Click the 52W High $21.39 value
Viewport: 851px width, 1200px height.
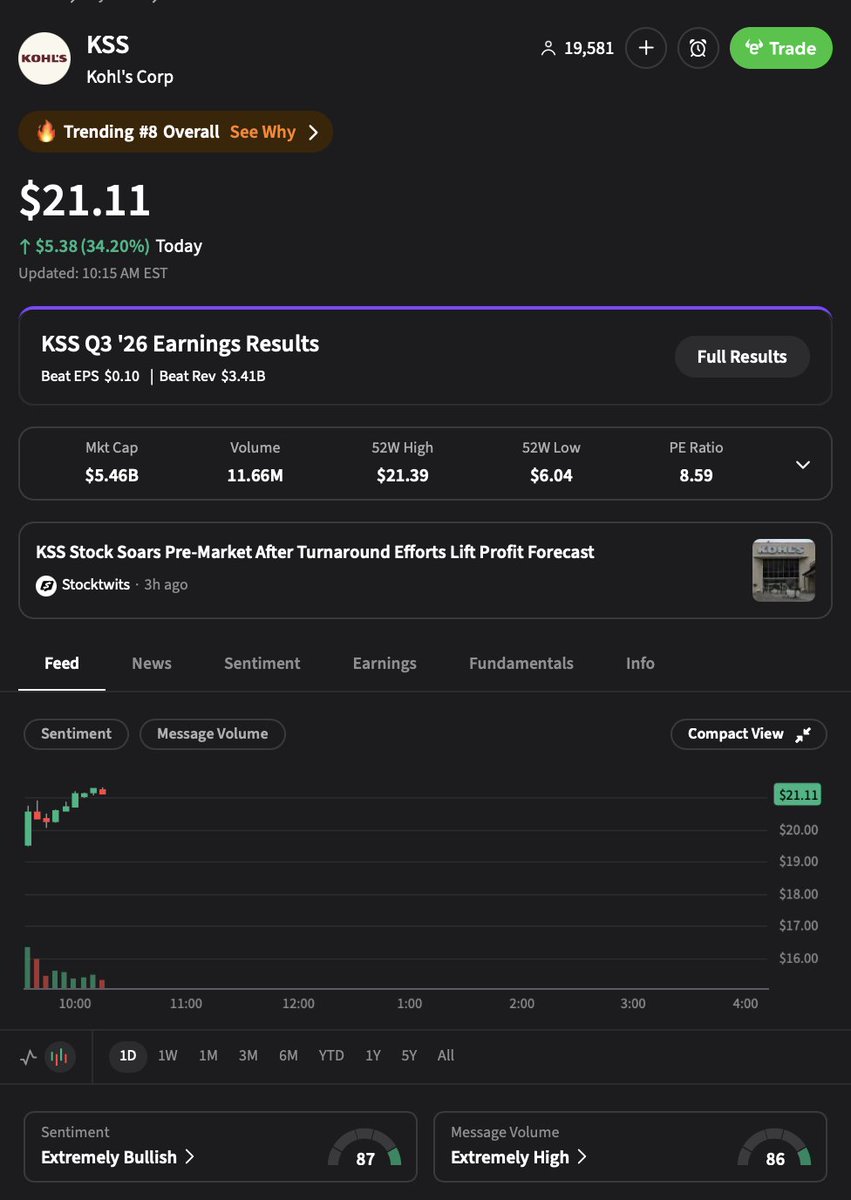pyautogui.click(x=403, y=476)
